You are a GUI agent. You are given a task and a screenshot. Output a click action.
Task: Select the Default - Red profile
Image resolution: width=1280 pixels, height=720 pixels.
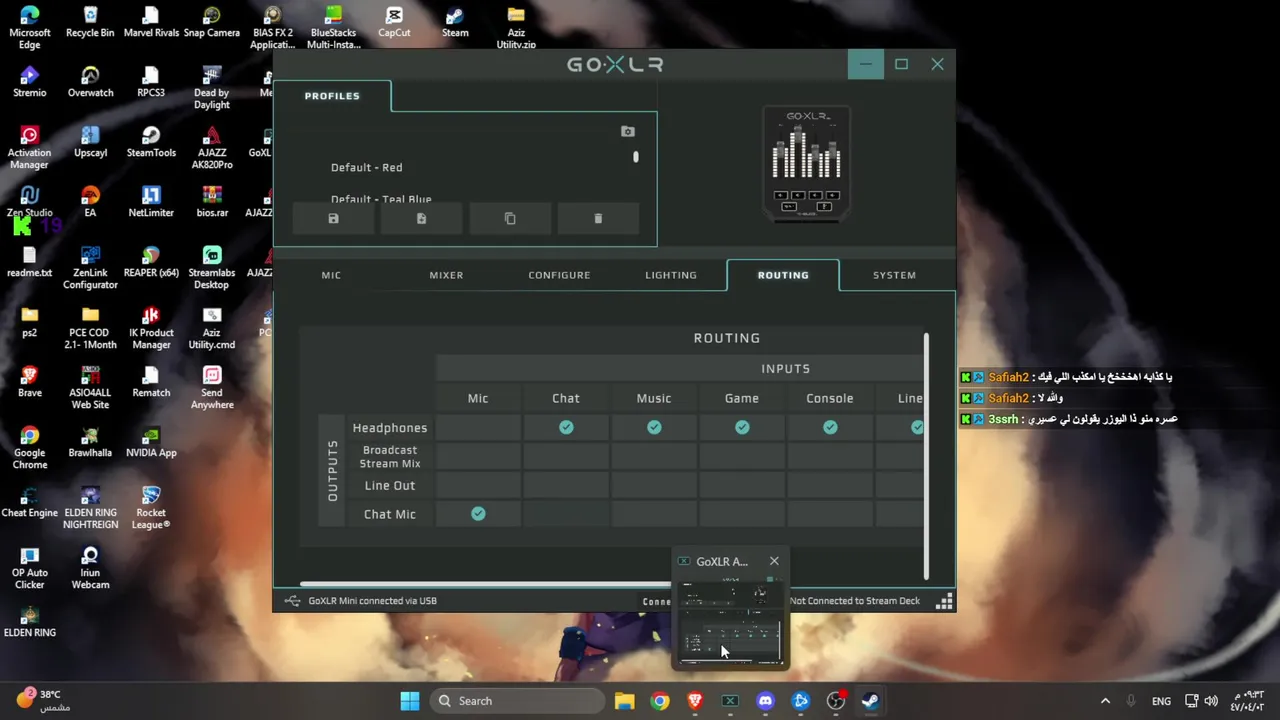(x=367, y=167)
